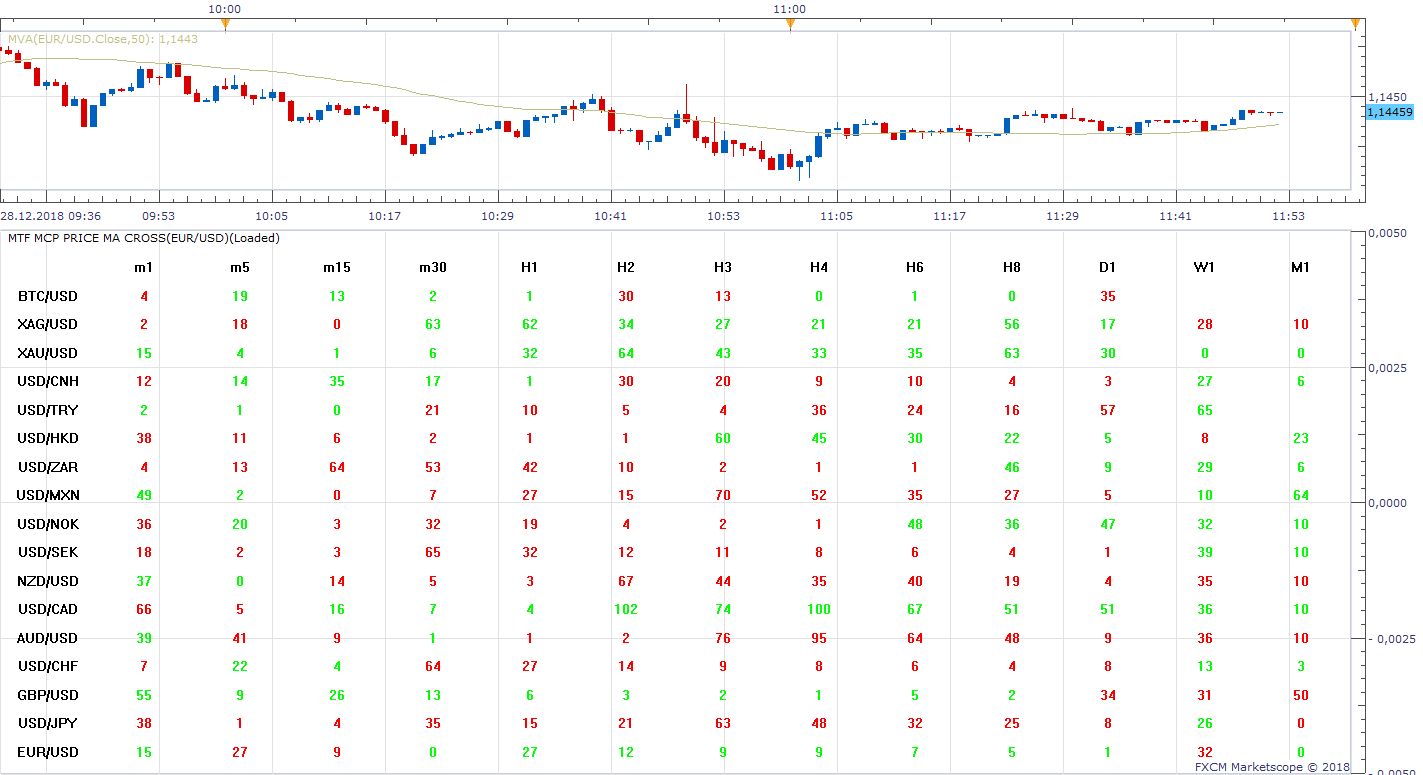Image resolution: width=1423 pixels, height=775 pixels.
Task: Click the D1 column header
Action: click(1107, 267)
